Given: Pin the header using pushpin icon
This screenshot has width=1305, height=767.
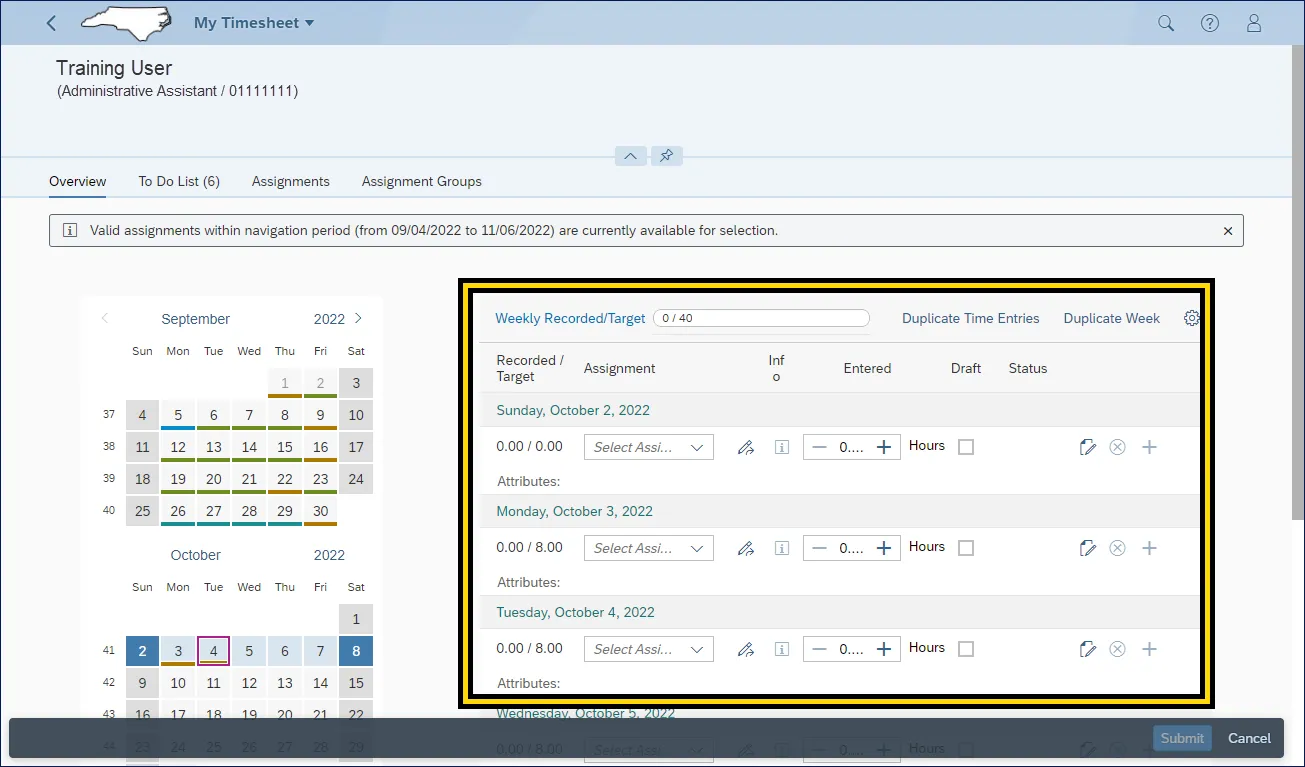Looking at the screenshot, I should 666,156.
